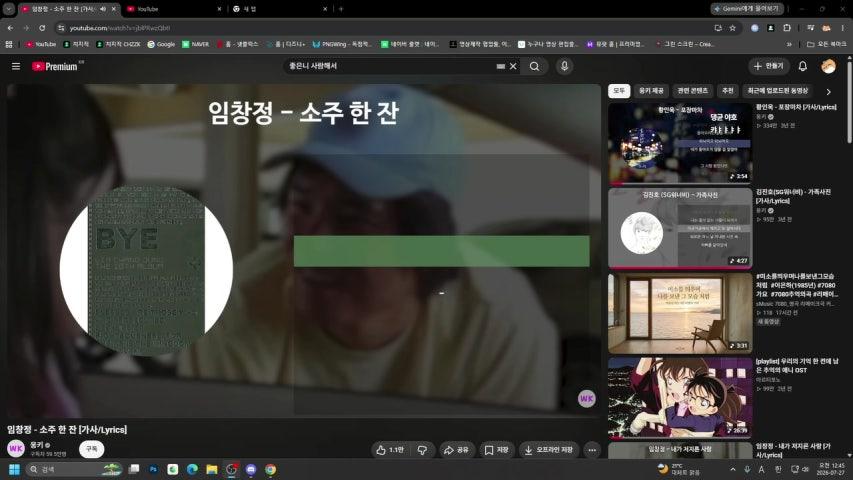The width and height of the screenshot is (853, 480).
Task: Select the 최근에 업로드된 동영상 chip
Action: click(777, 91)
